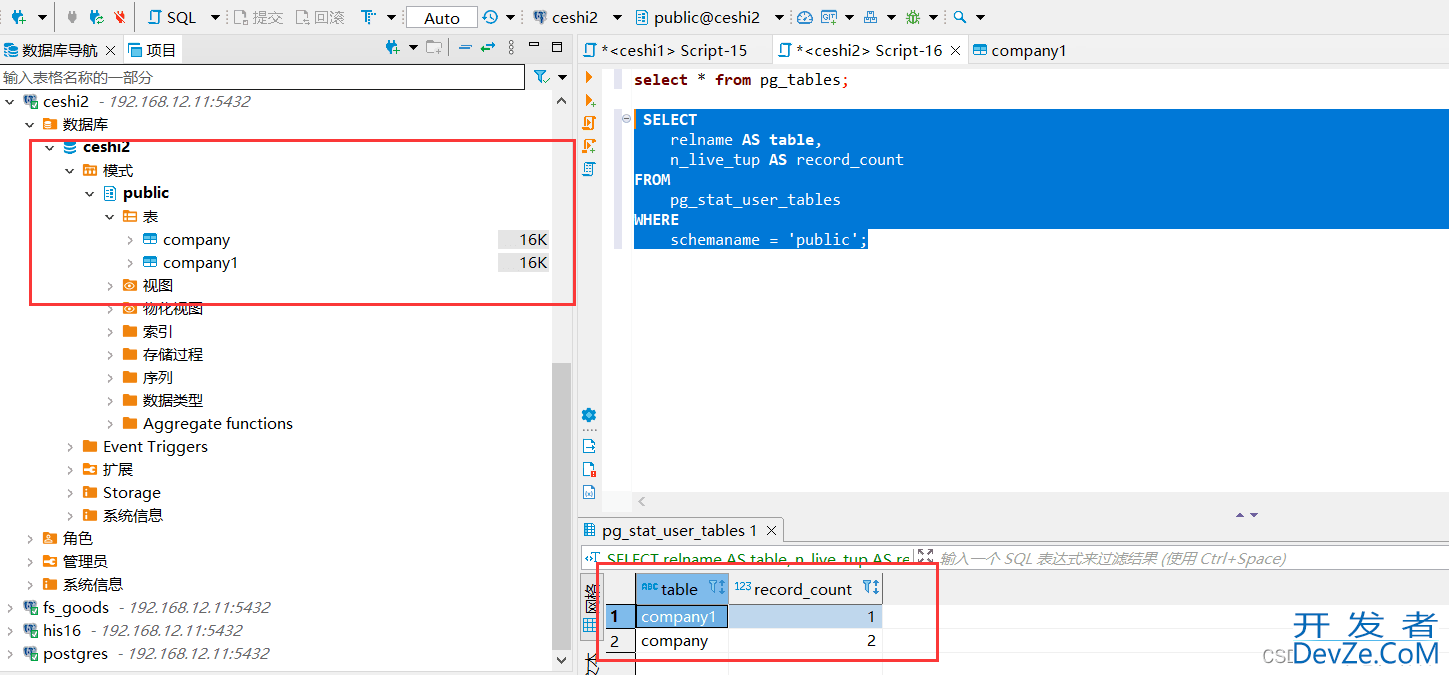Image resolution: width=1449 pixels, height=675 pixels.
Task: Collapse the SELECT statement fold marker
Action: tap(626, 119)
